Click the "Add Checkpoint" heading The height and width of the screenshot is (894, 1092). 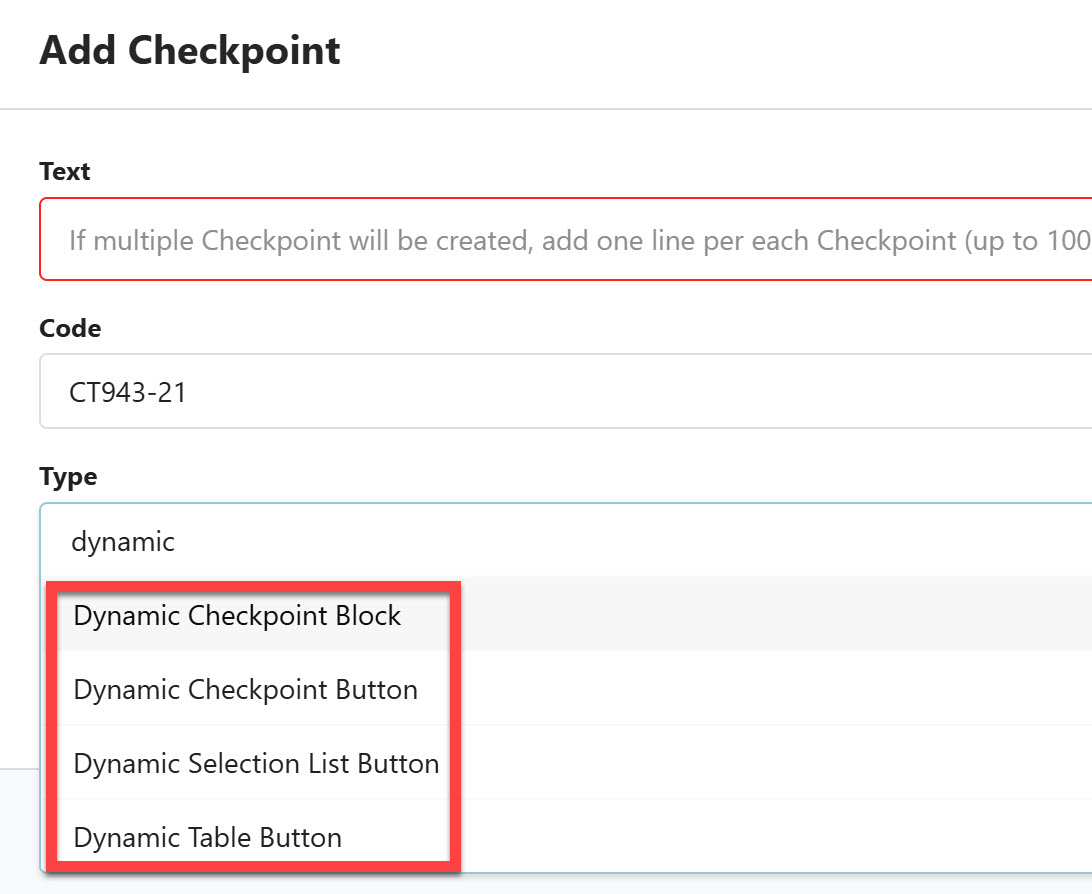[x=190, y=50]
